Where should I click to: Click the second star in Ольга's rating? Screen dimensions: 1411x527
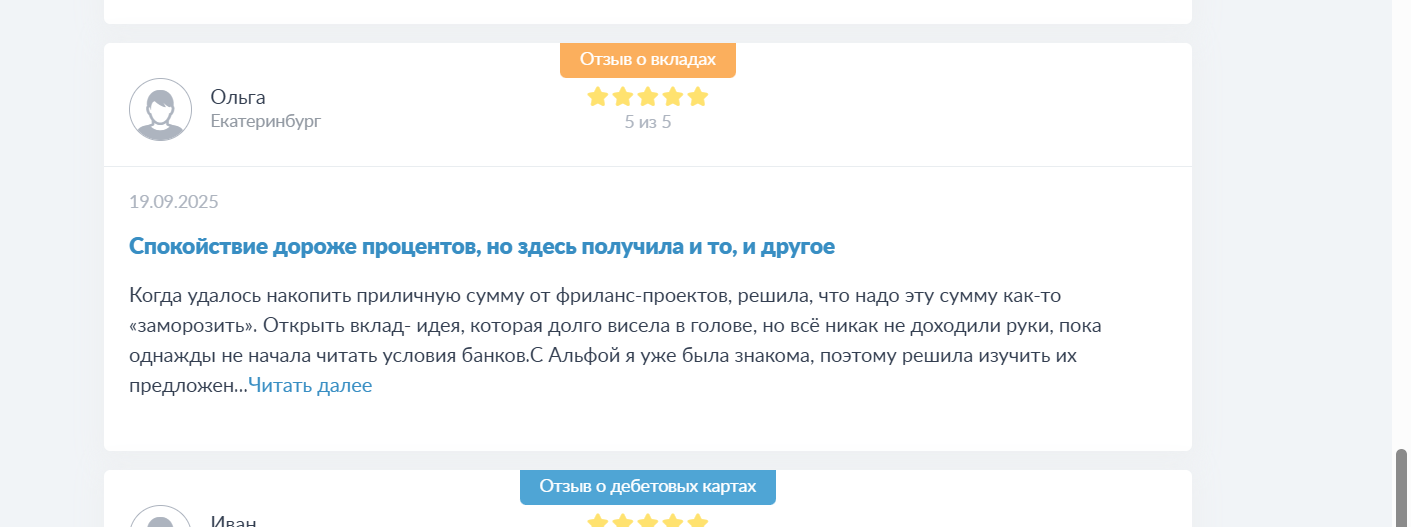[623, 97]
